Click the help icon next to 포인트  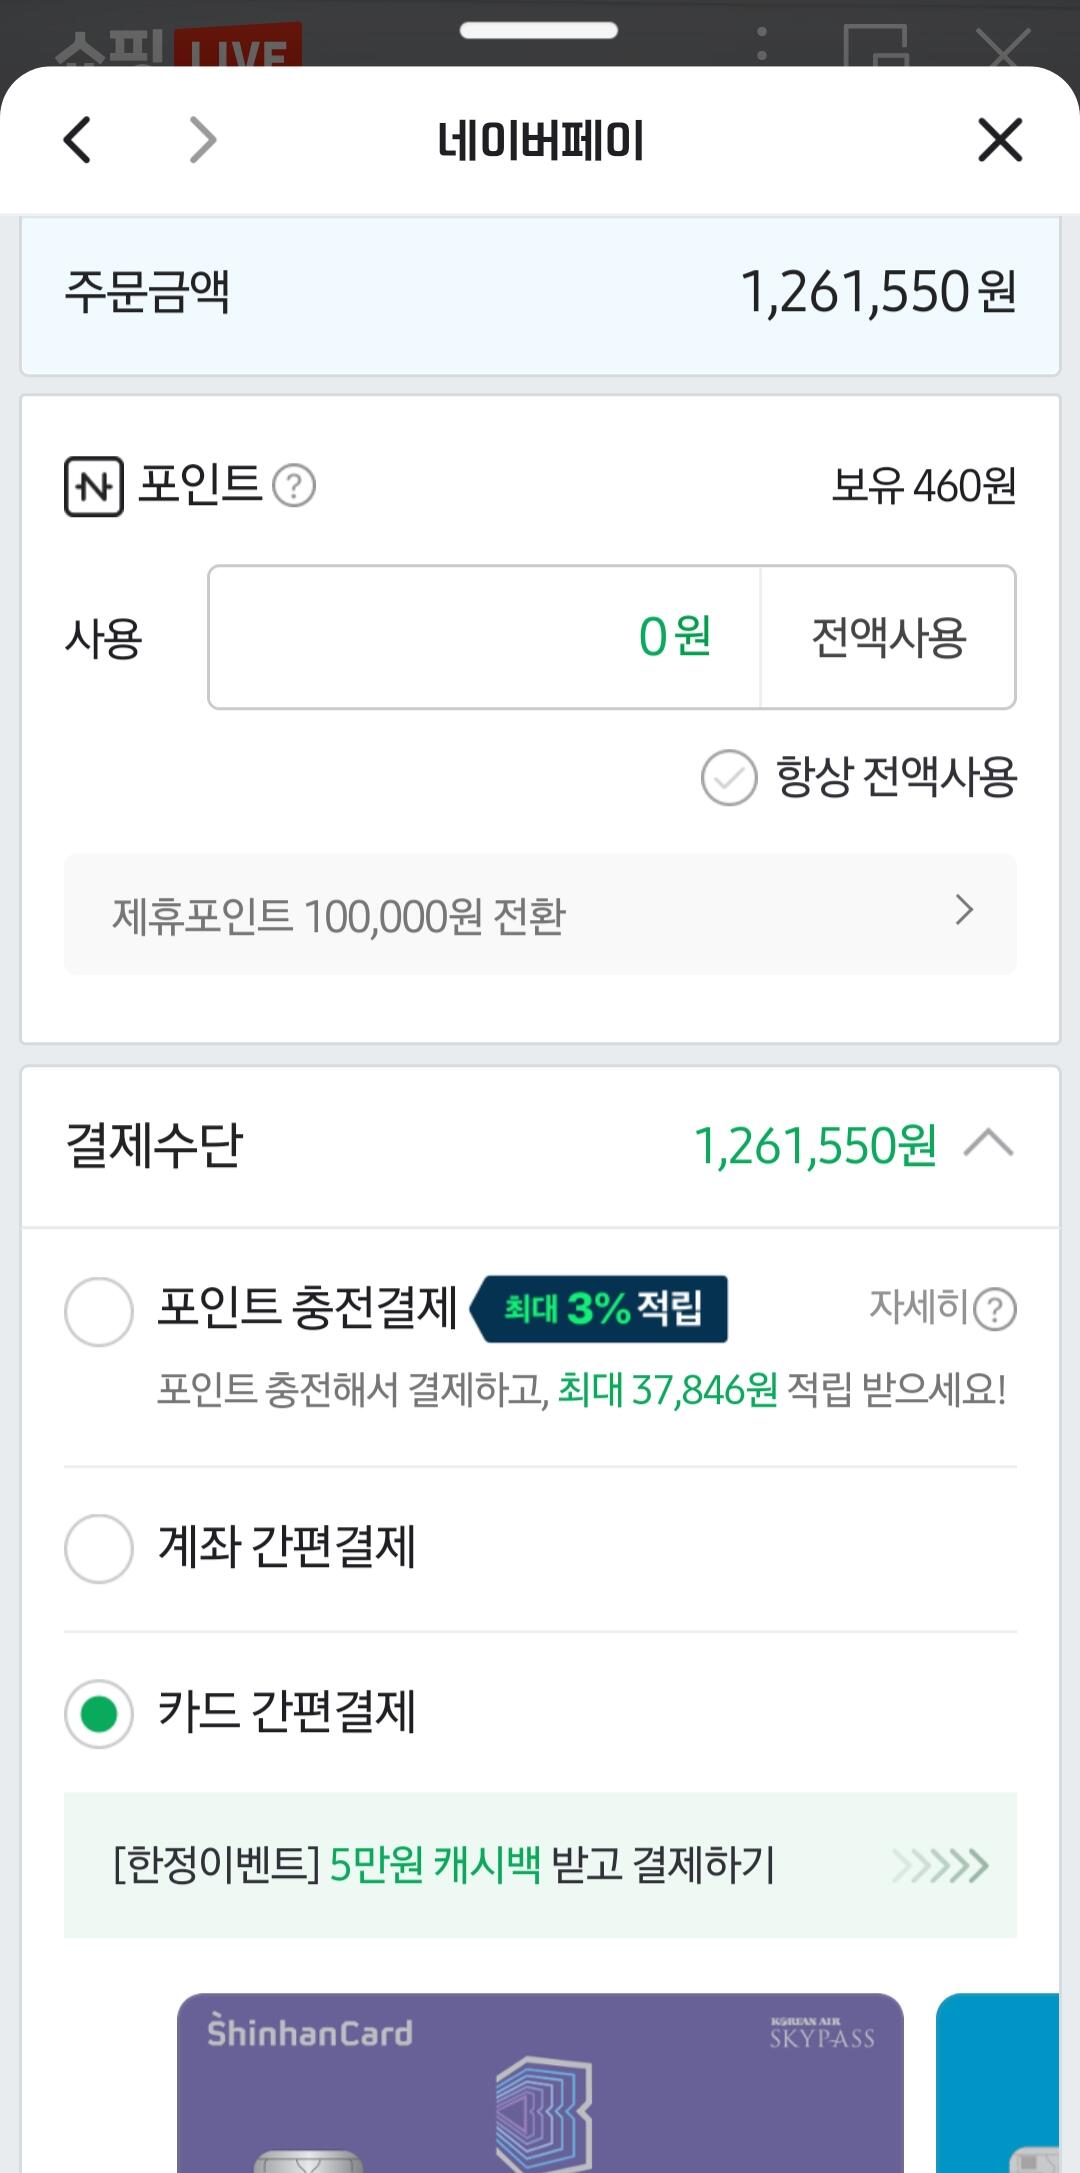click(x=294, y=486)
